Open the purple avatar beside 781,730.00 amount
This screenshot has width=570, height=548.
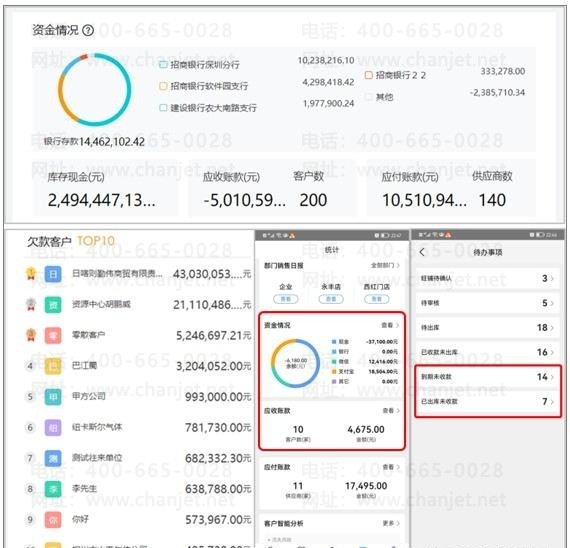pos(53,427)
